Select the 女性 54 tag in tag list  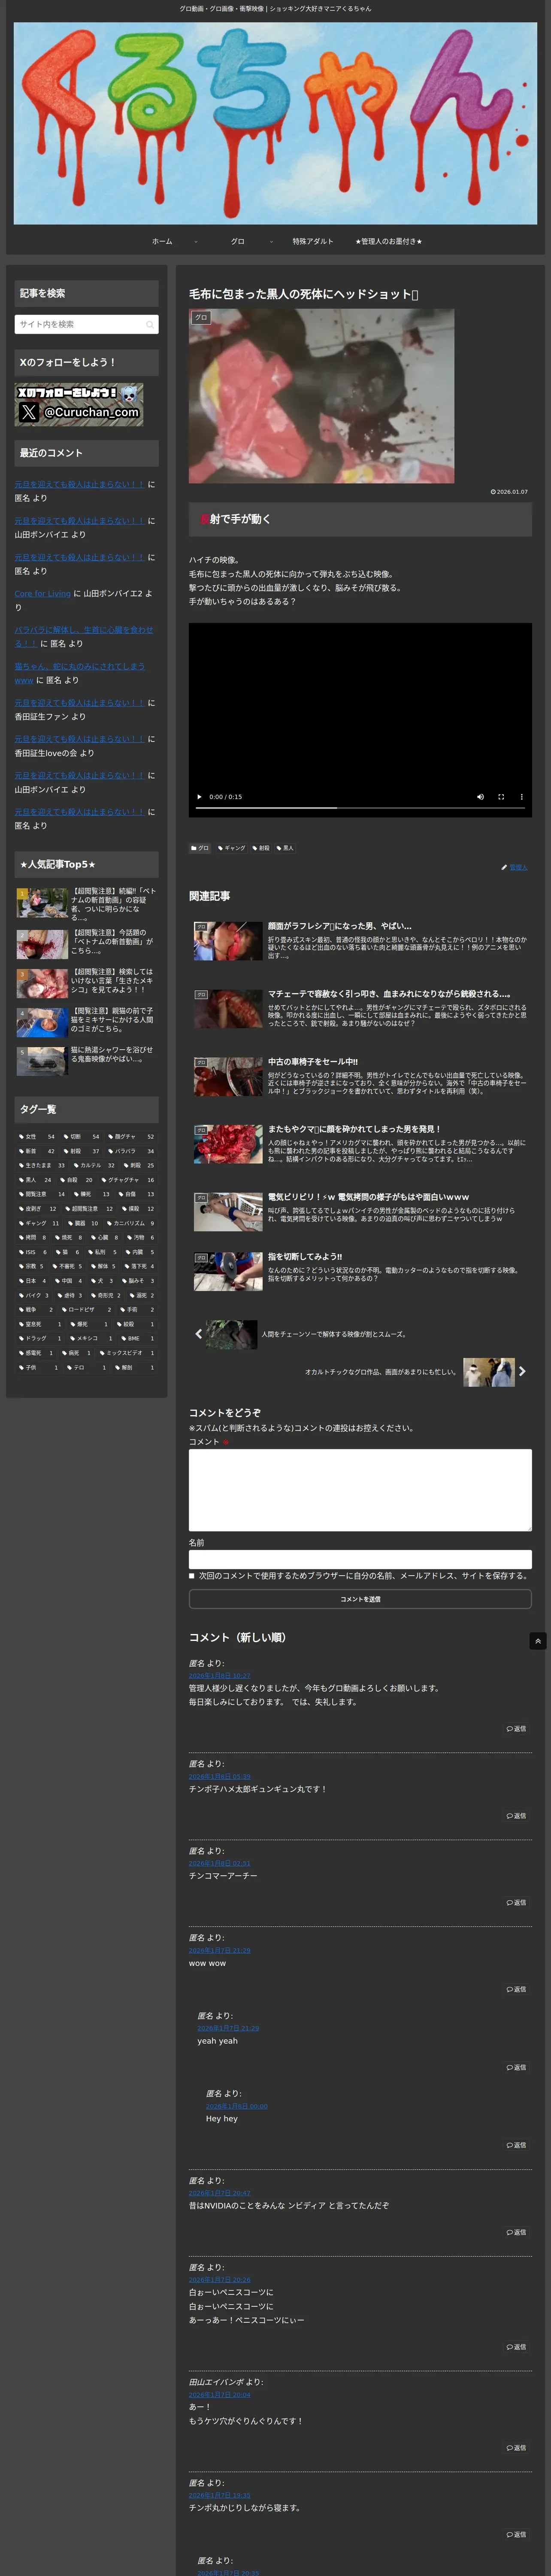pyautogui.click(x=37, y=1136)
